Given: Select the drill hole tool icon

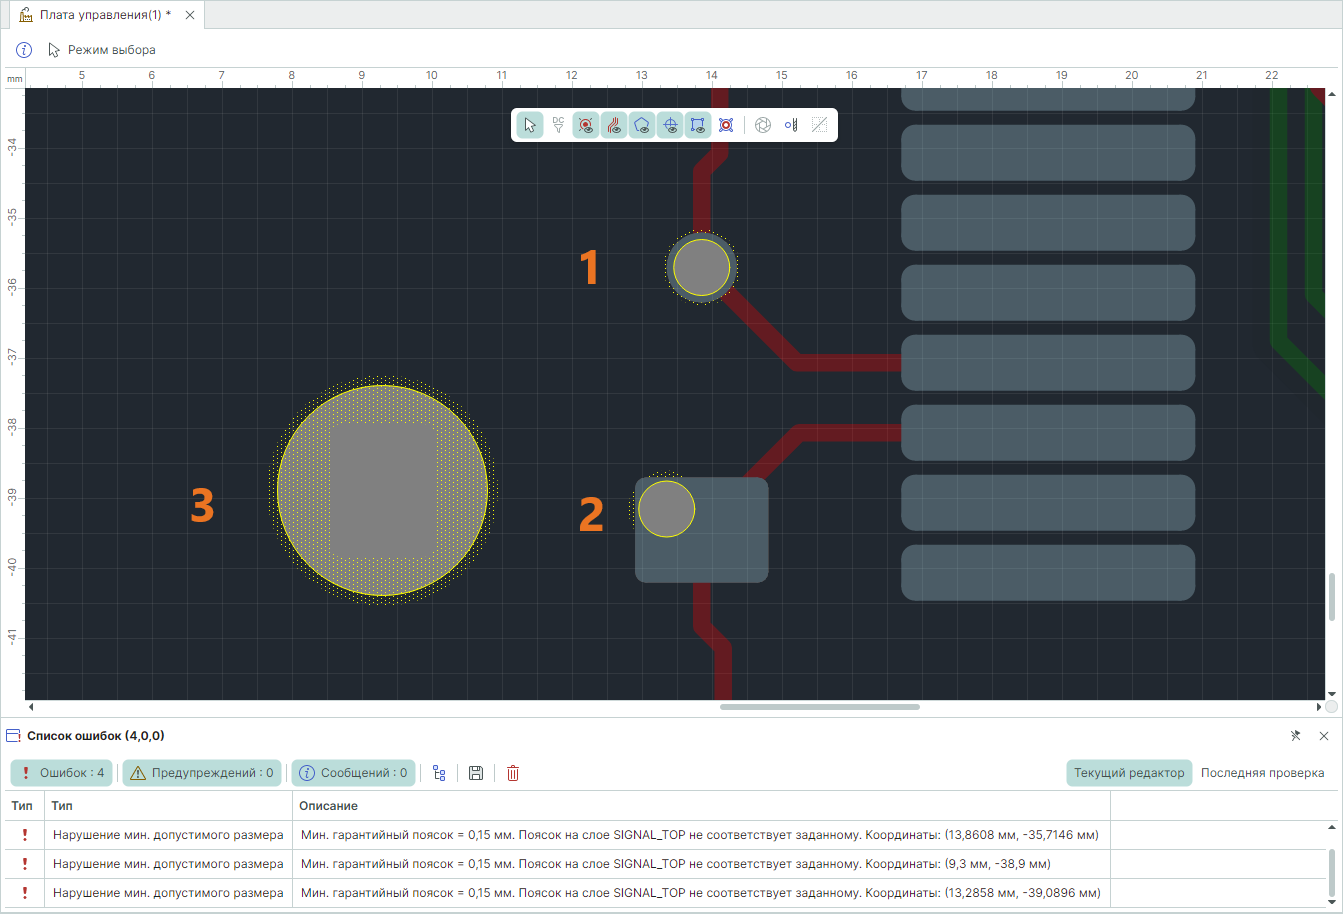Looking at the screenshot, I should click(791, 125).
